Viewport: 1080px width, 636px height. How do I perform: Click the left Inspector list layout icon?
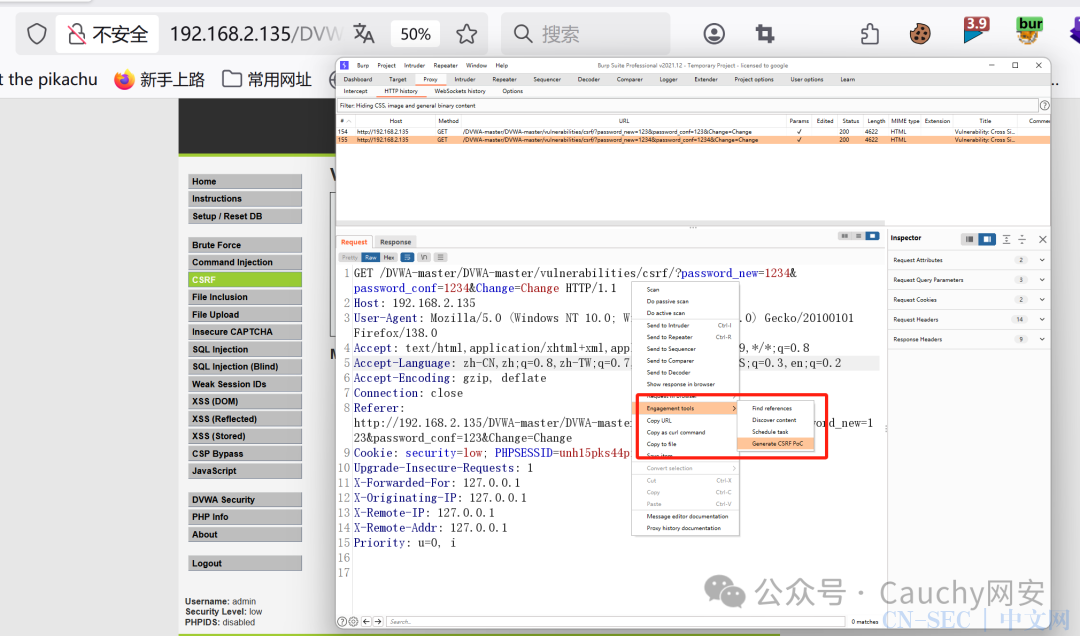point(969,239)
